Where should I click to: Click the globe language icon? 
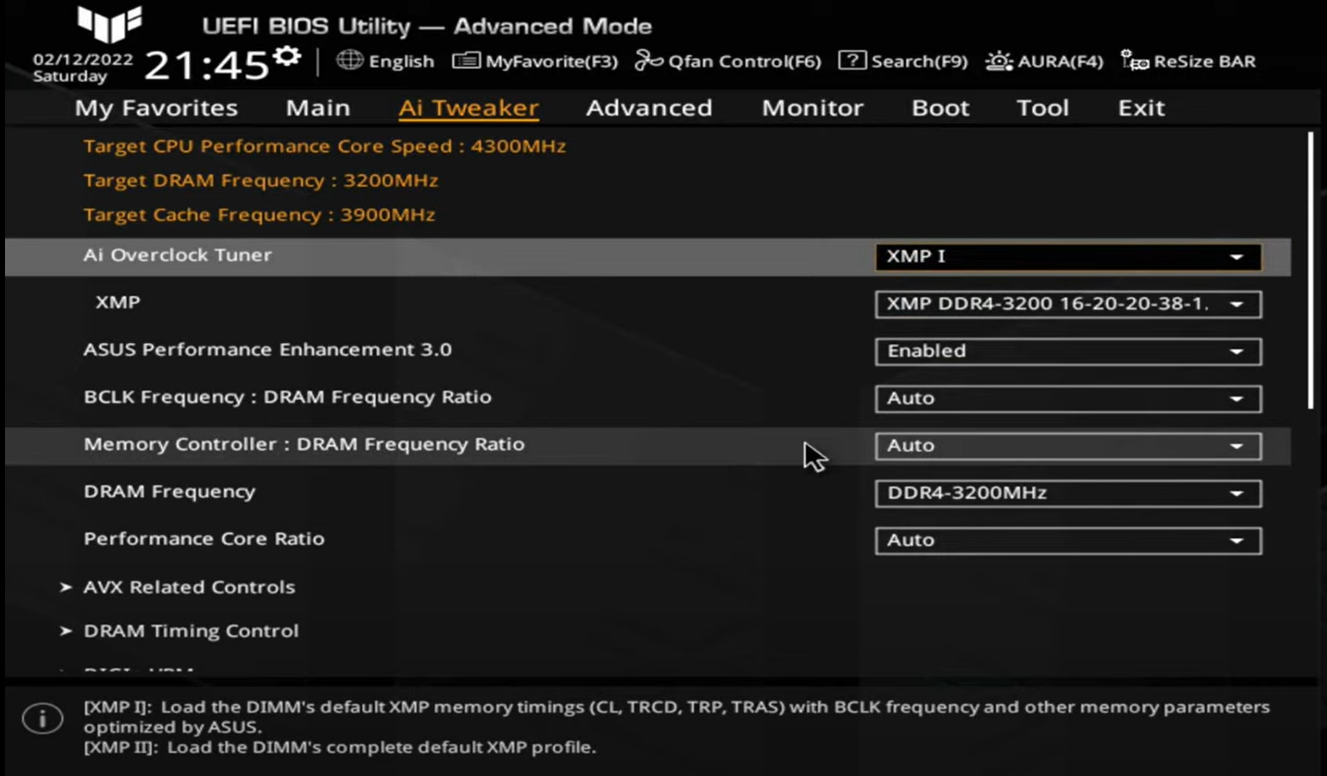click(x=349, y=60)
